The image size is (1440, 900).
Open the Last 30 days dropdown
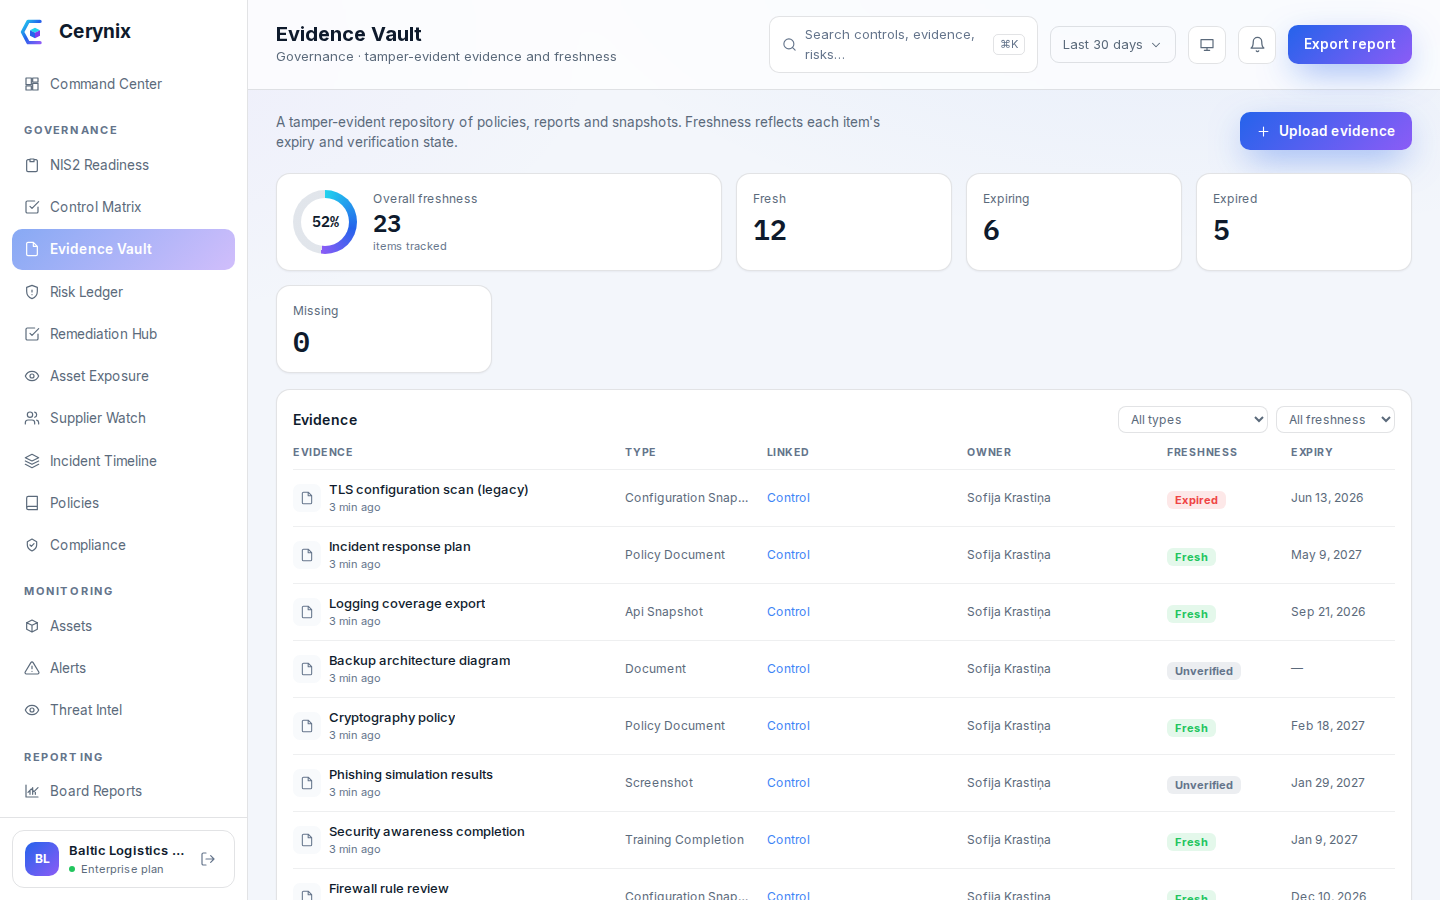1112,44
